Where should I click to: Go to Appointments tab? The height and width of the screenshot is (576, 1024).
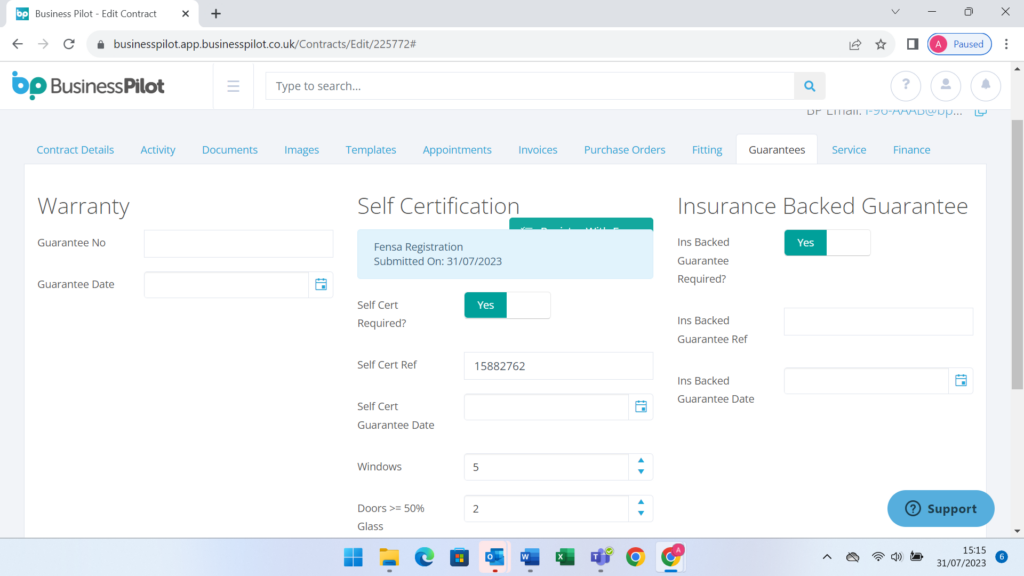[457, 150]
